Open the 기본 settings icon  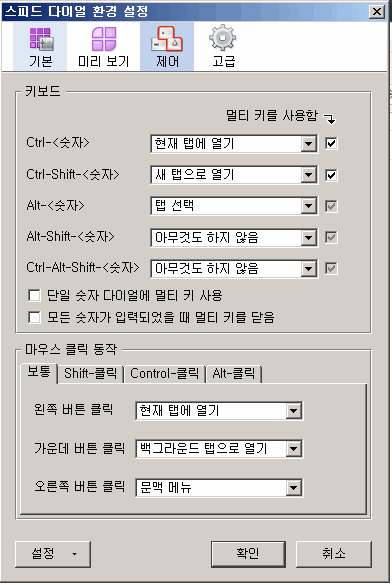click(x=40, y=47)
